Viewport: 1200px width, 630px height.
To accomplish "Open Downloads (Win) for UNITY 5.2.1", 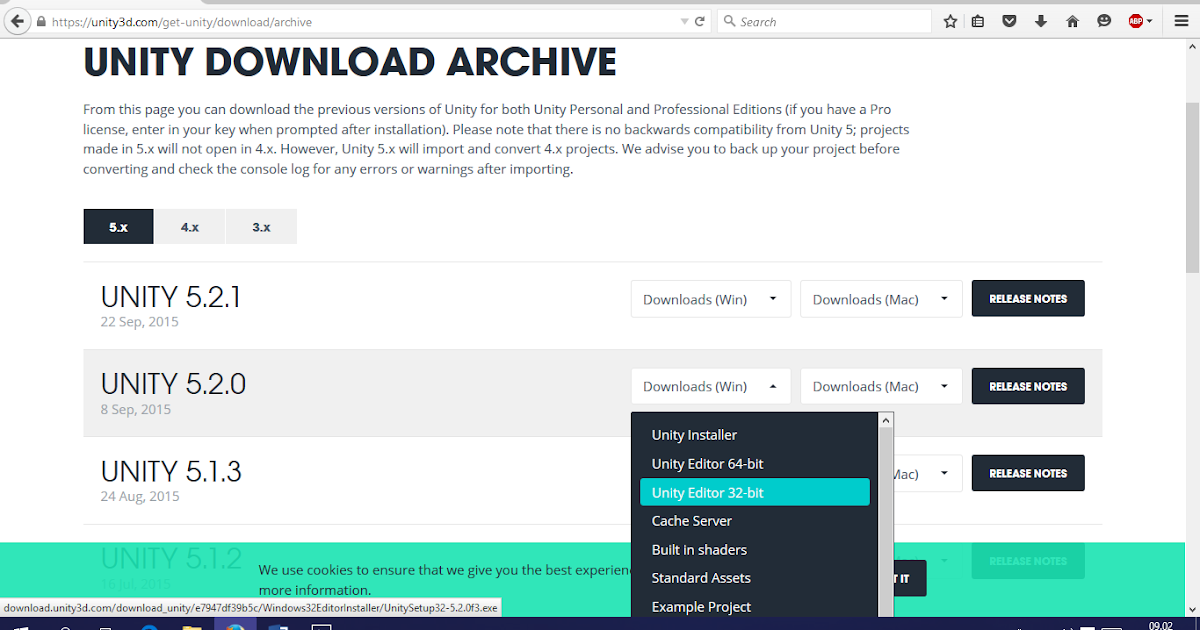I will [711, 299].
